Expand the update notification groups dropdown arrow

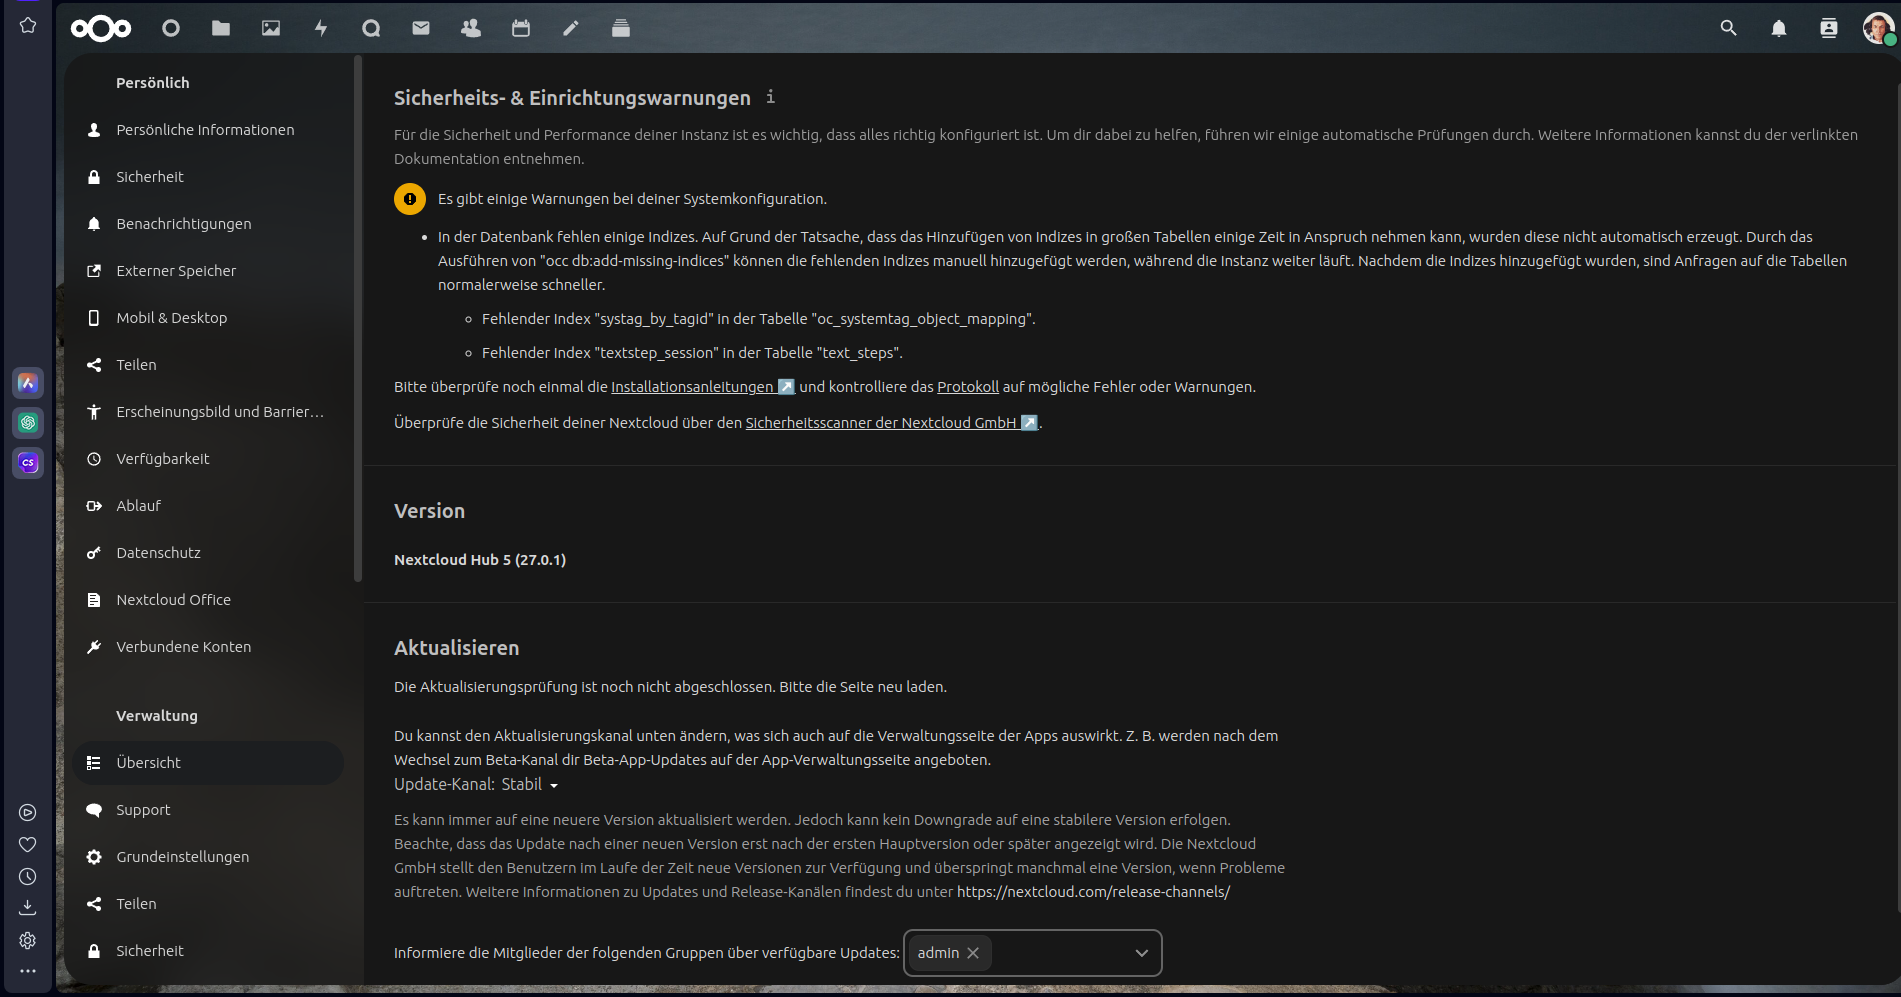click(x=1141, y=953)
